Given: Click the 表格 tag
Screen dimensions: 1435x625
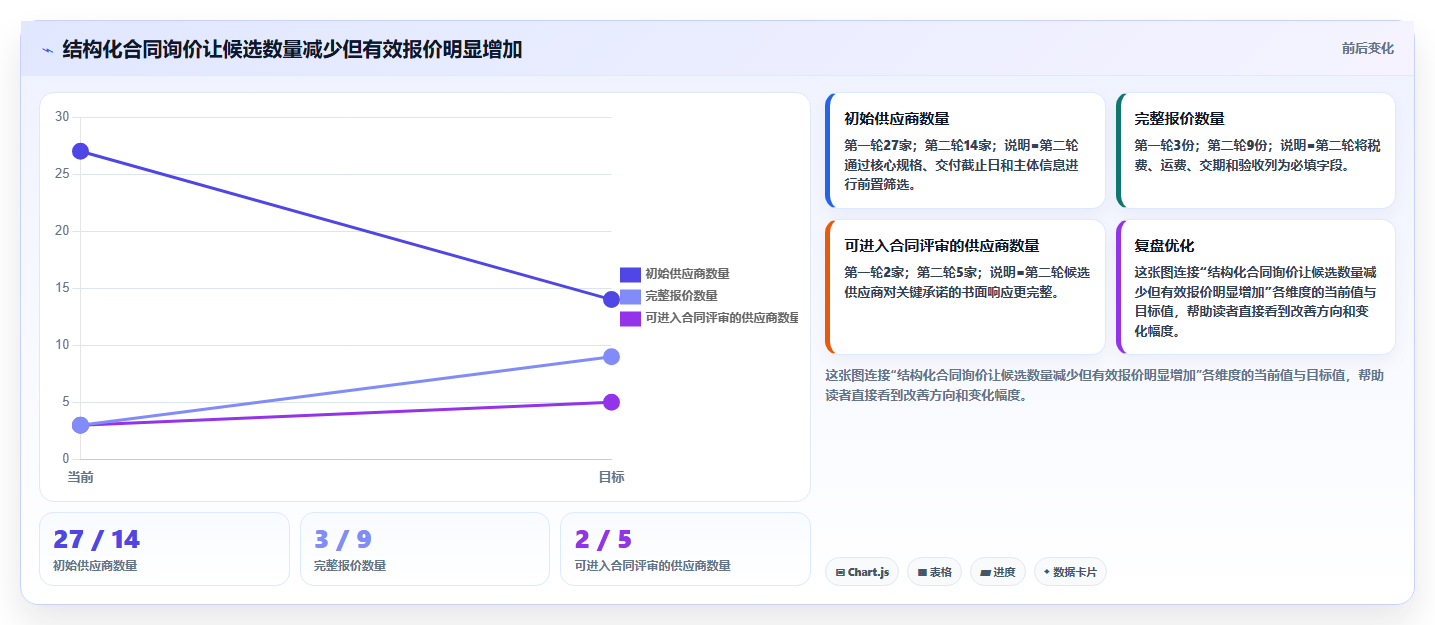Looking at the screenshot, I should coord(934,572).
